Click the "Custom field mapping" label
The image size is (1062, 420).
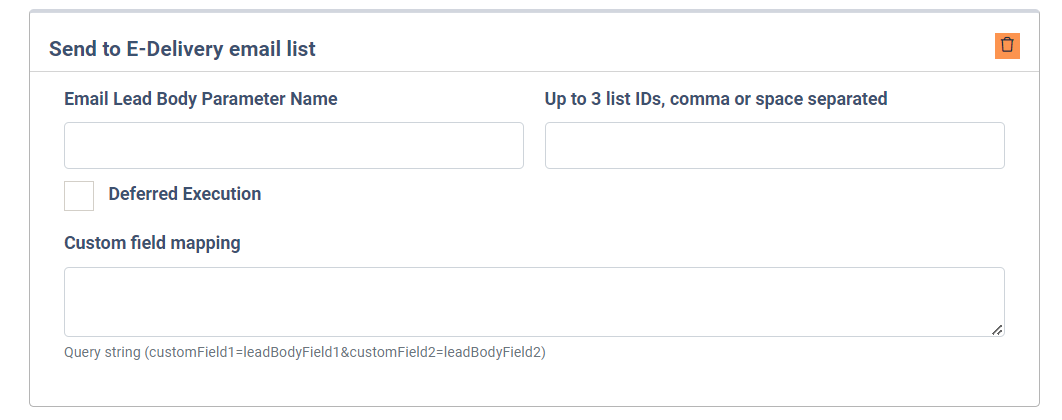point(152,243)
